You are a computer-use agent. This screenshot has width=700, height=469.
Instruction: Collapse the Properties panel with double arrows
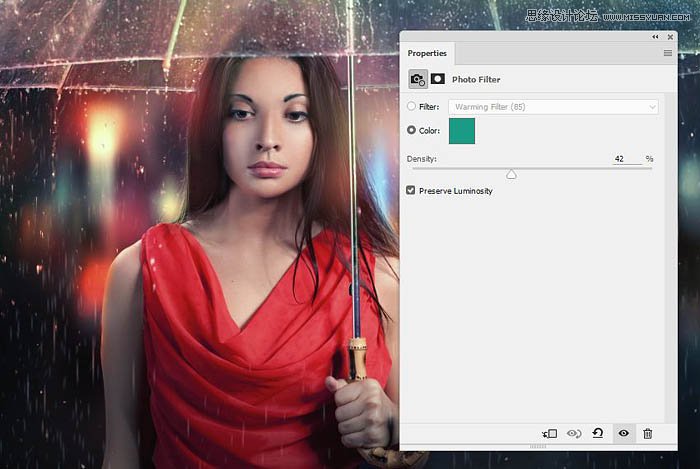[655, 37]
